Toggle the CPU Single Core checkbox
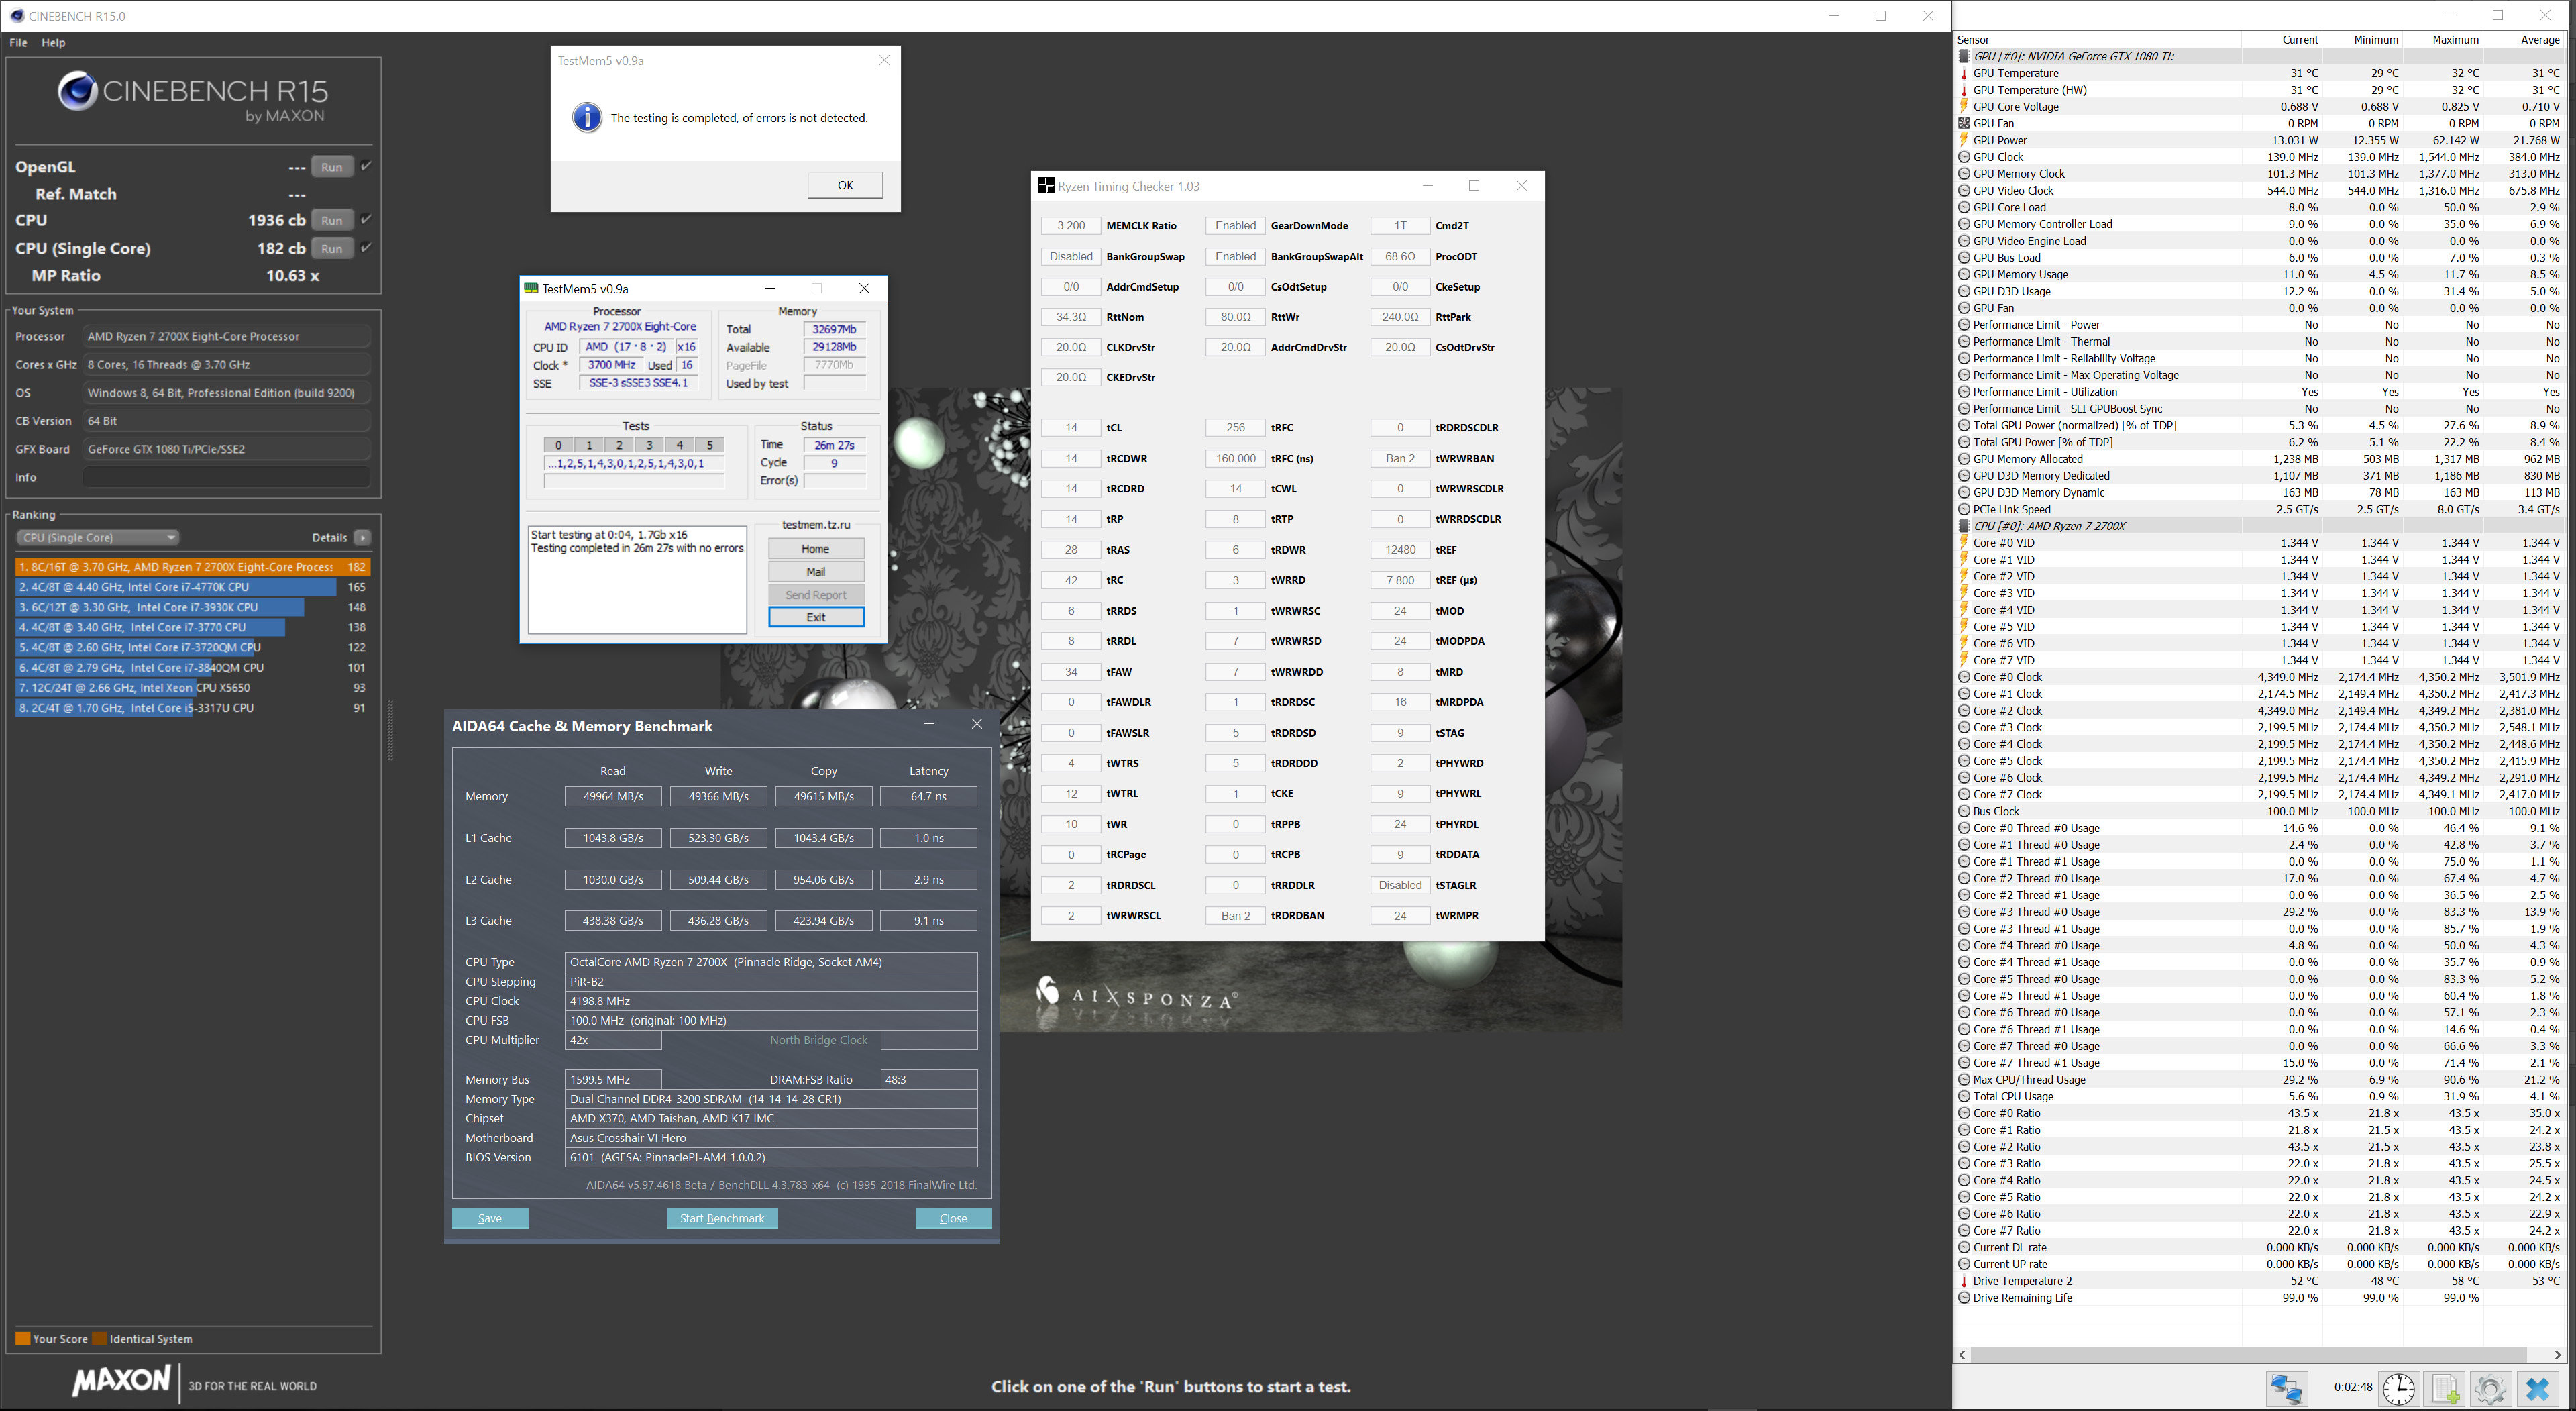This screenshot has height=1411, width=2576. coord(366,247)
